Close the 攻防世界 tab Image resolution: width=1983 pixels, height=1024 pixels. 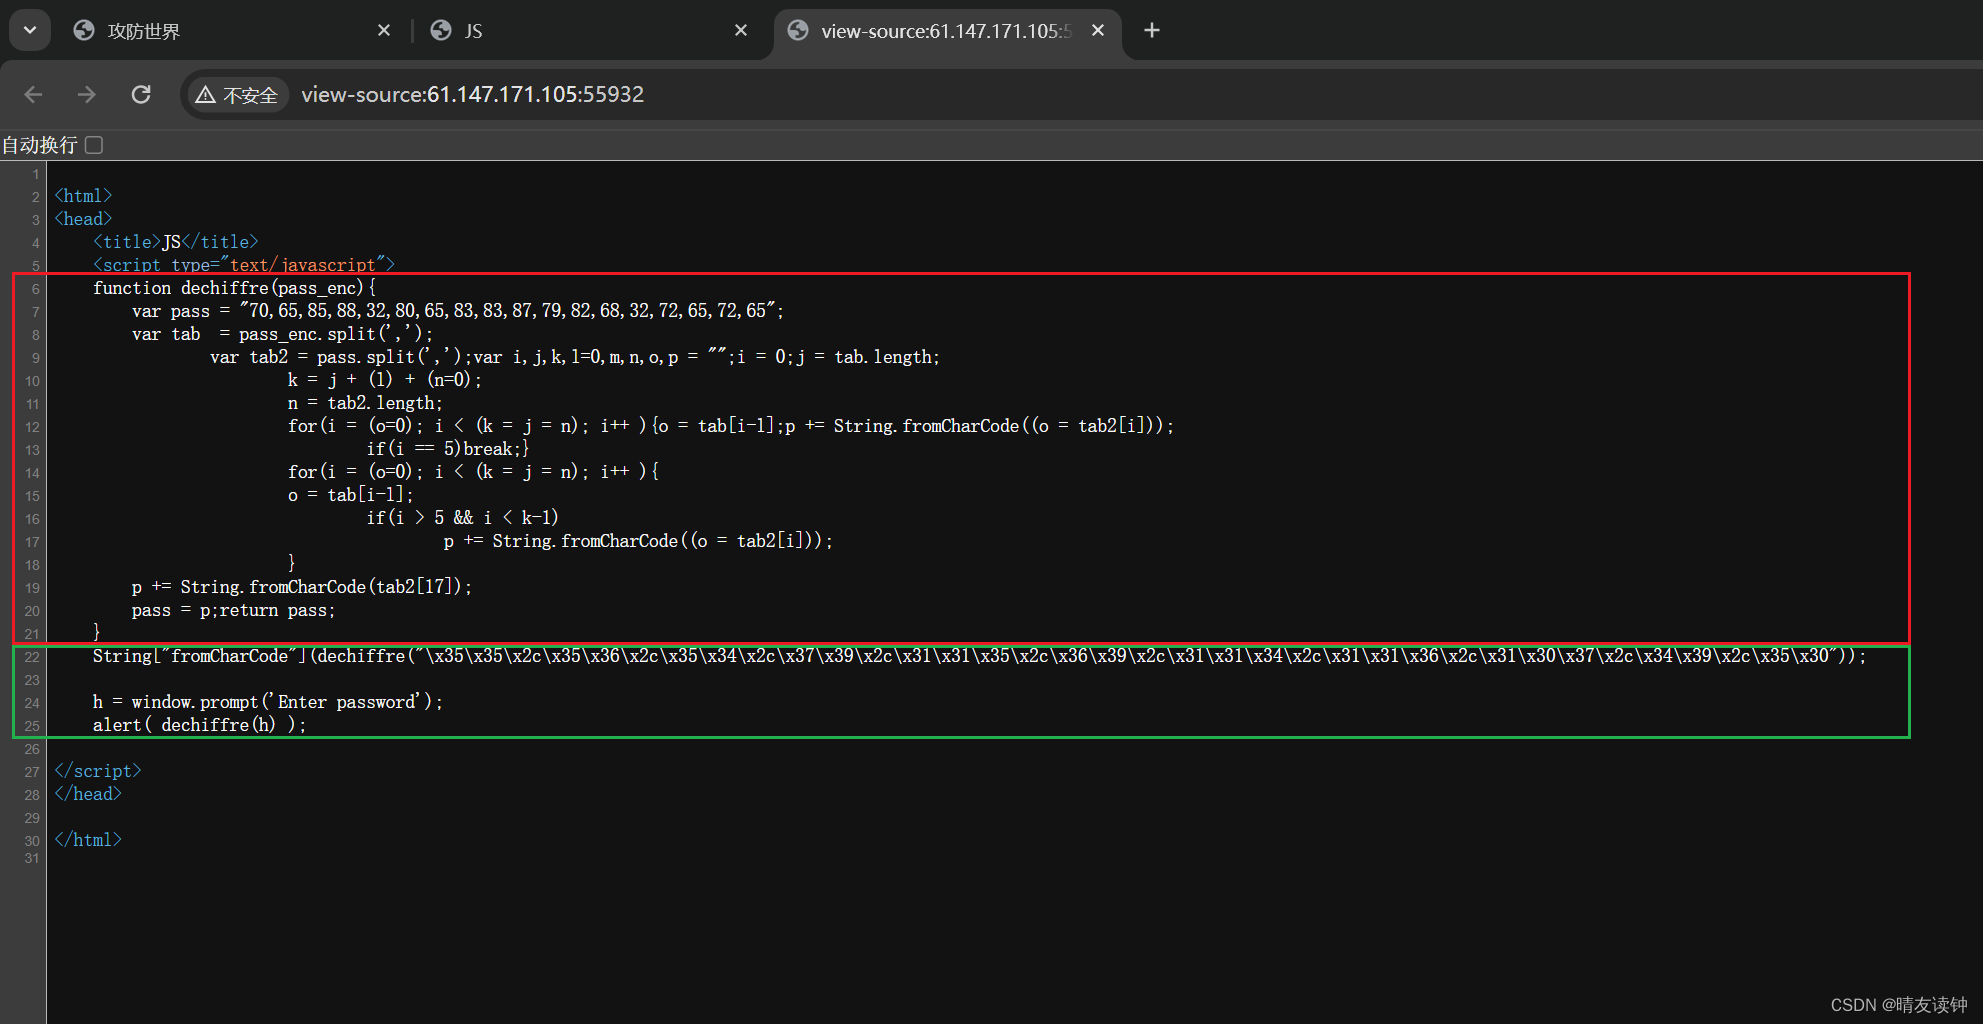coord(384,30)
